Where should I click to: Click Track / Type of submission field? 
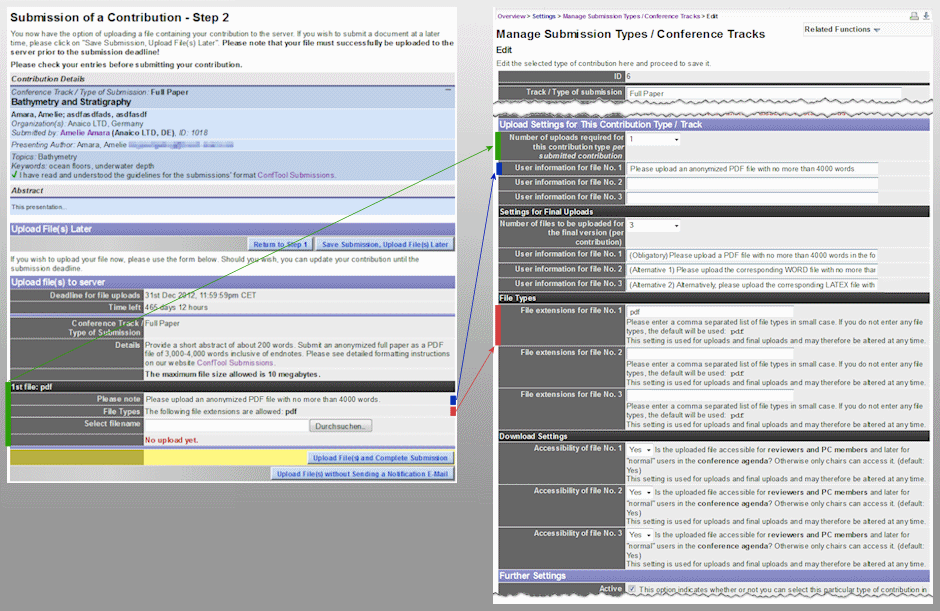pyautogui.click(x=764, y=94)
